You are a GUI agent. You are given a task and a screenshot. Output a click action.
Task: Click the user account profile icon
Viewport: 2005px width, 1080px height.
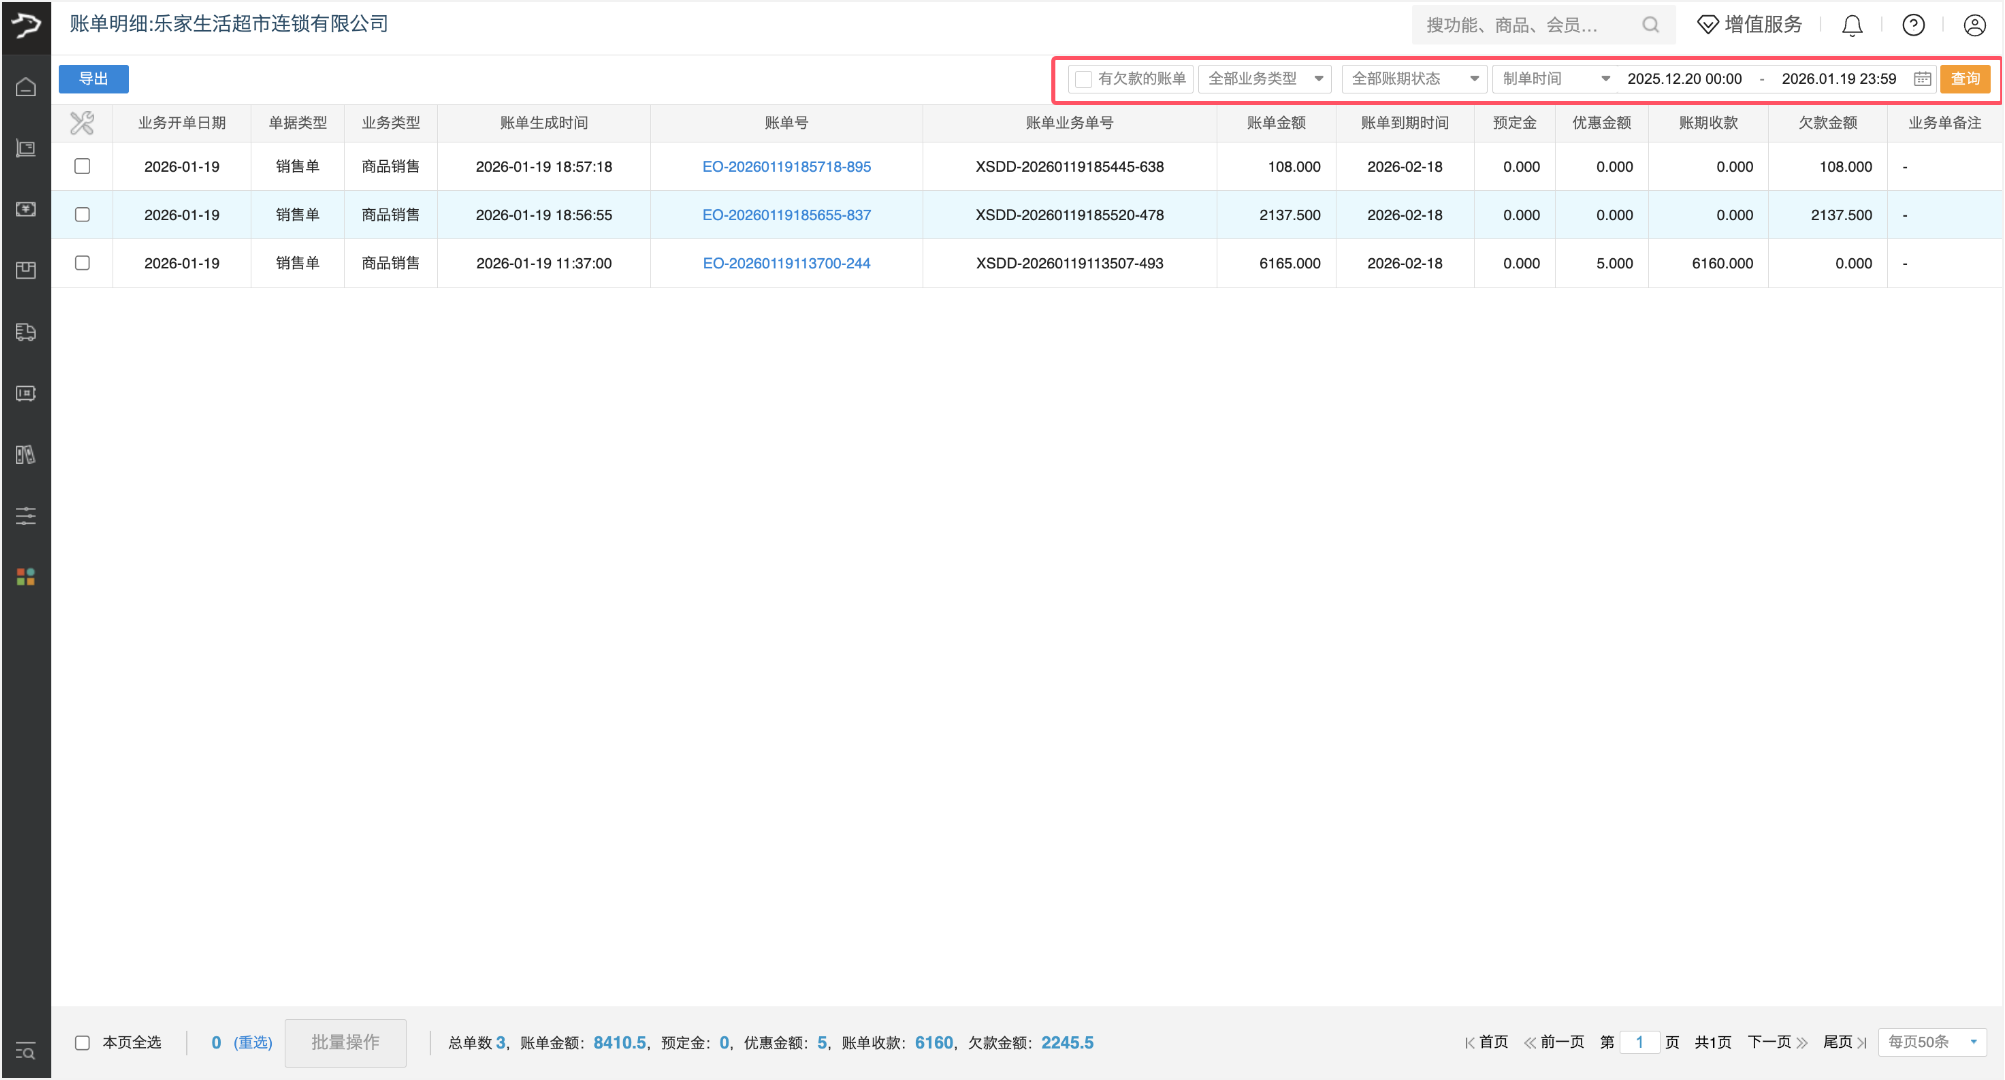coord(1974,25)
